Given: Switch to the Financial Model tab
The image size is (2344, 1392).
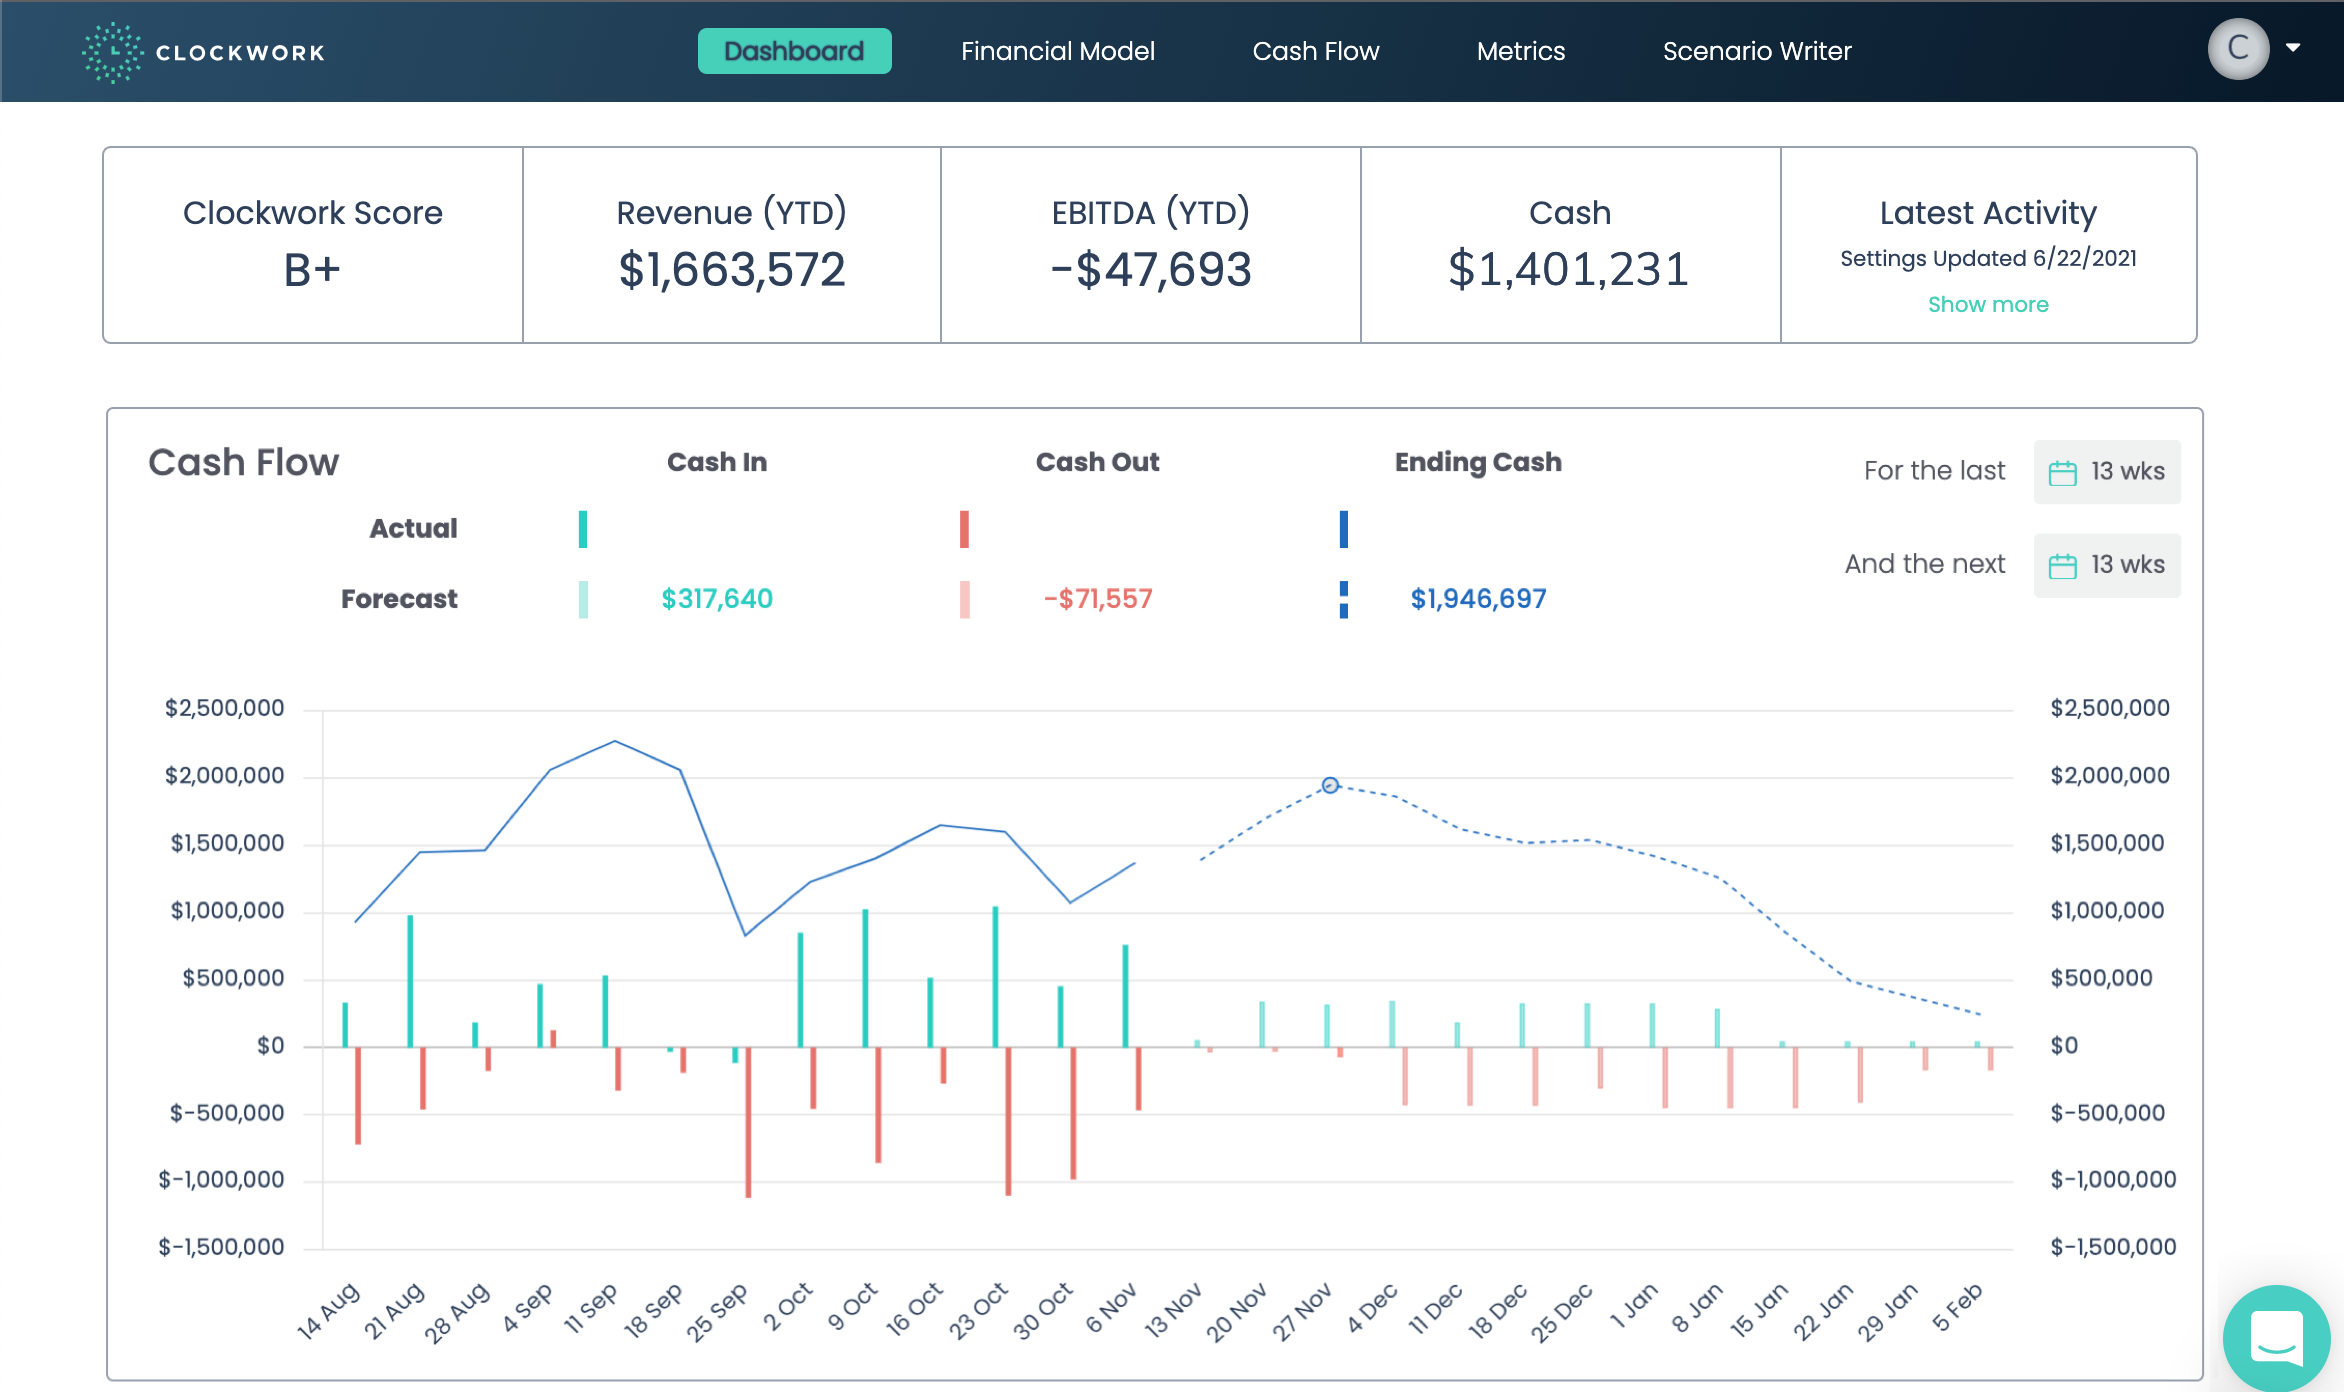Looking at the screenshot, I should pos(1057,51).
